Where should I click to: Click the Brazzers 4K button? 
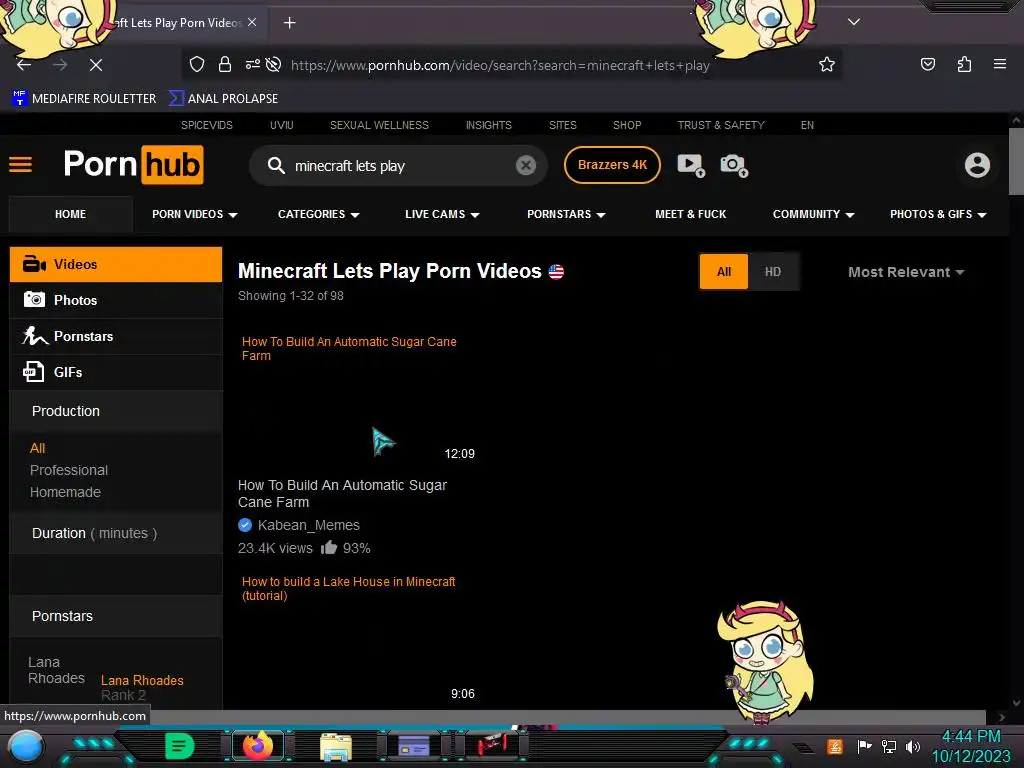[x=612, y=165]
